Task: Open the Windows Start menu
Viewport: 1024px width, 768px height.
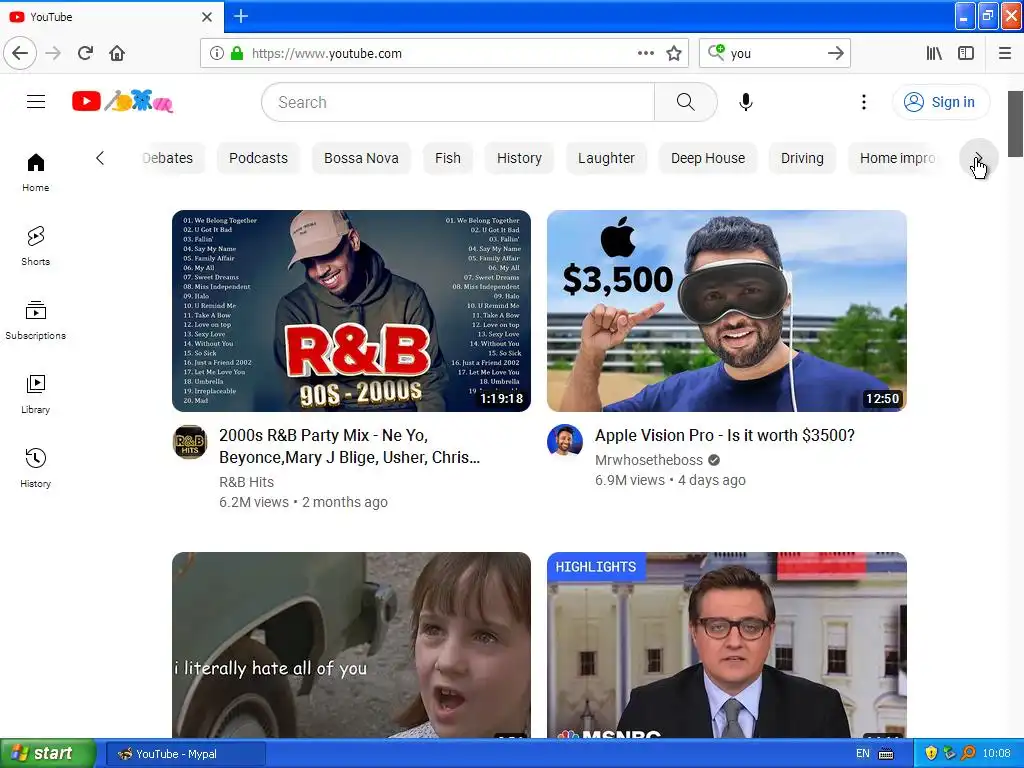Action: pyautogui.click(x=48, y=754)
